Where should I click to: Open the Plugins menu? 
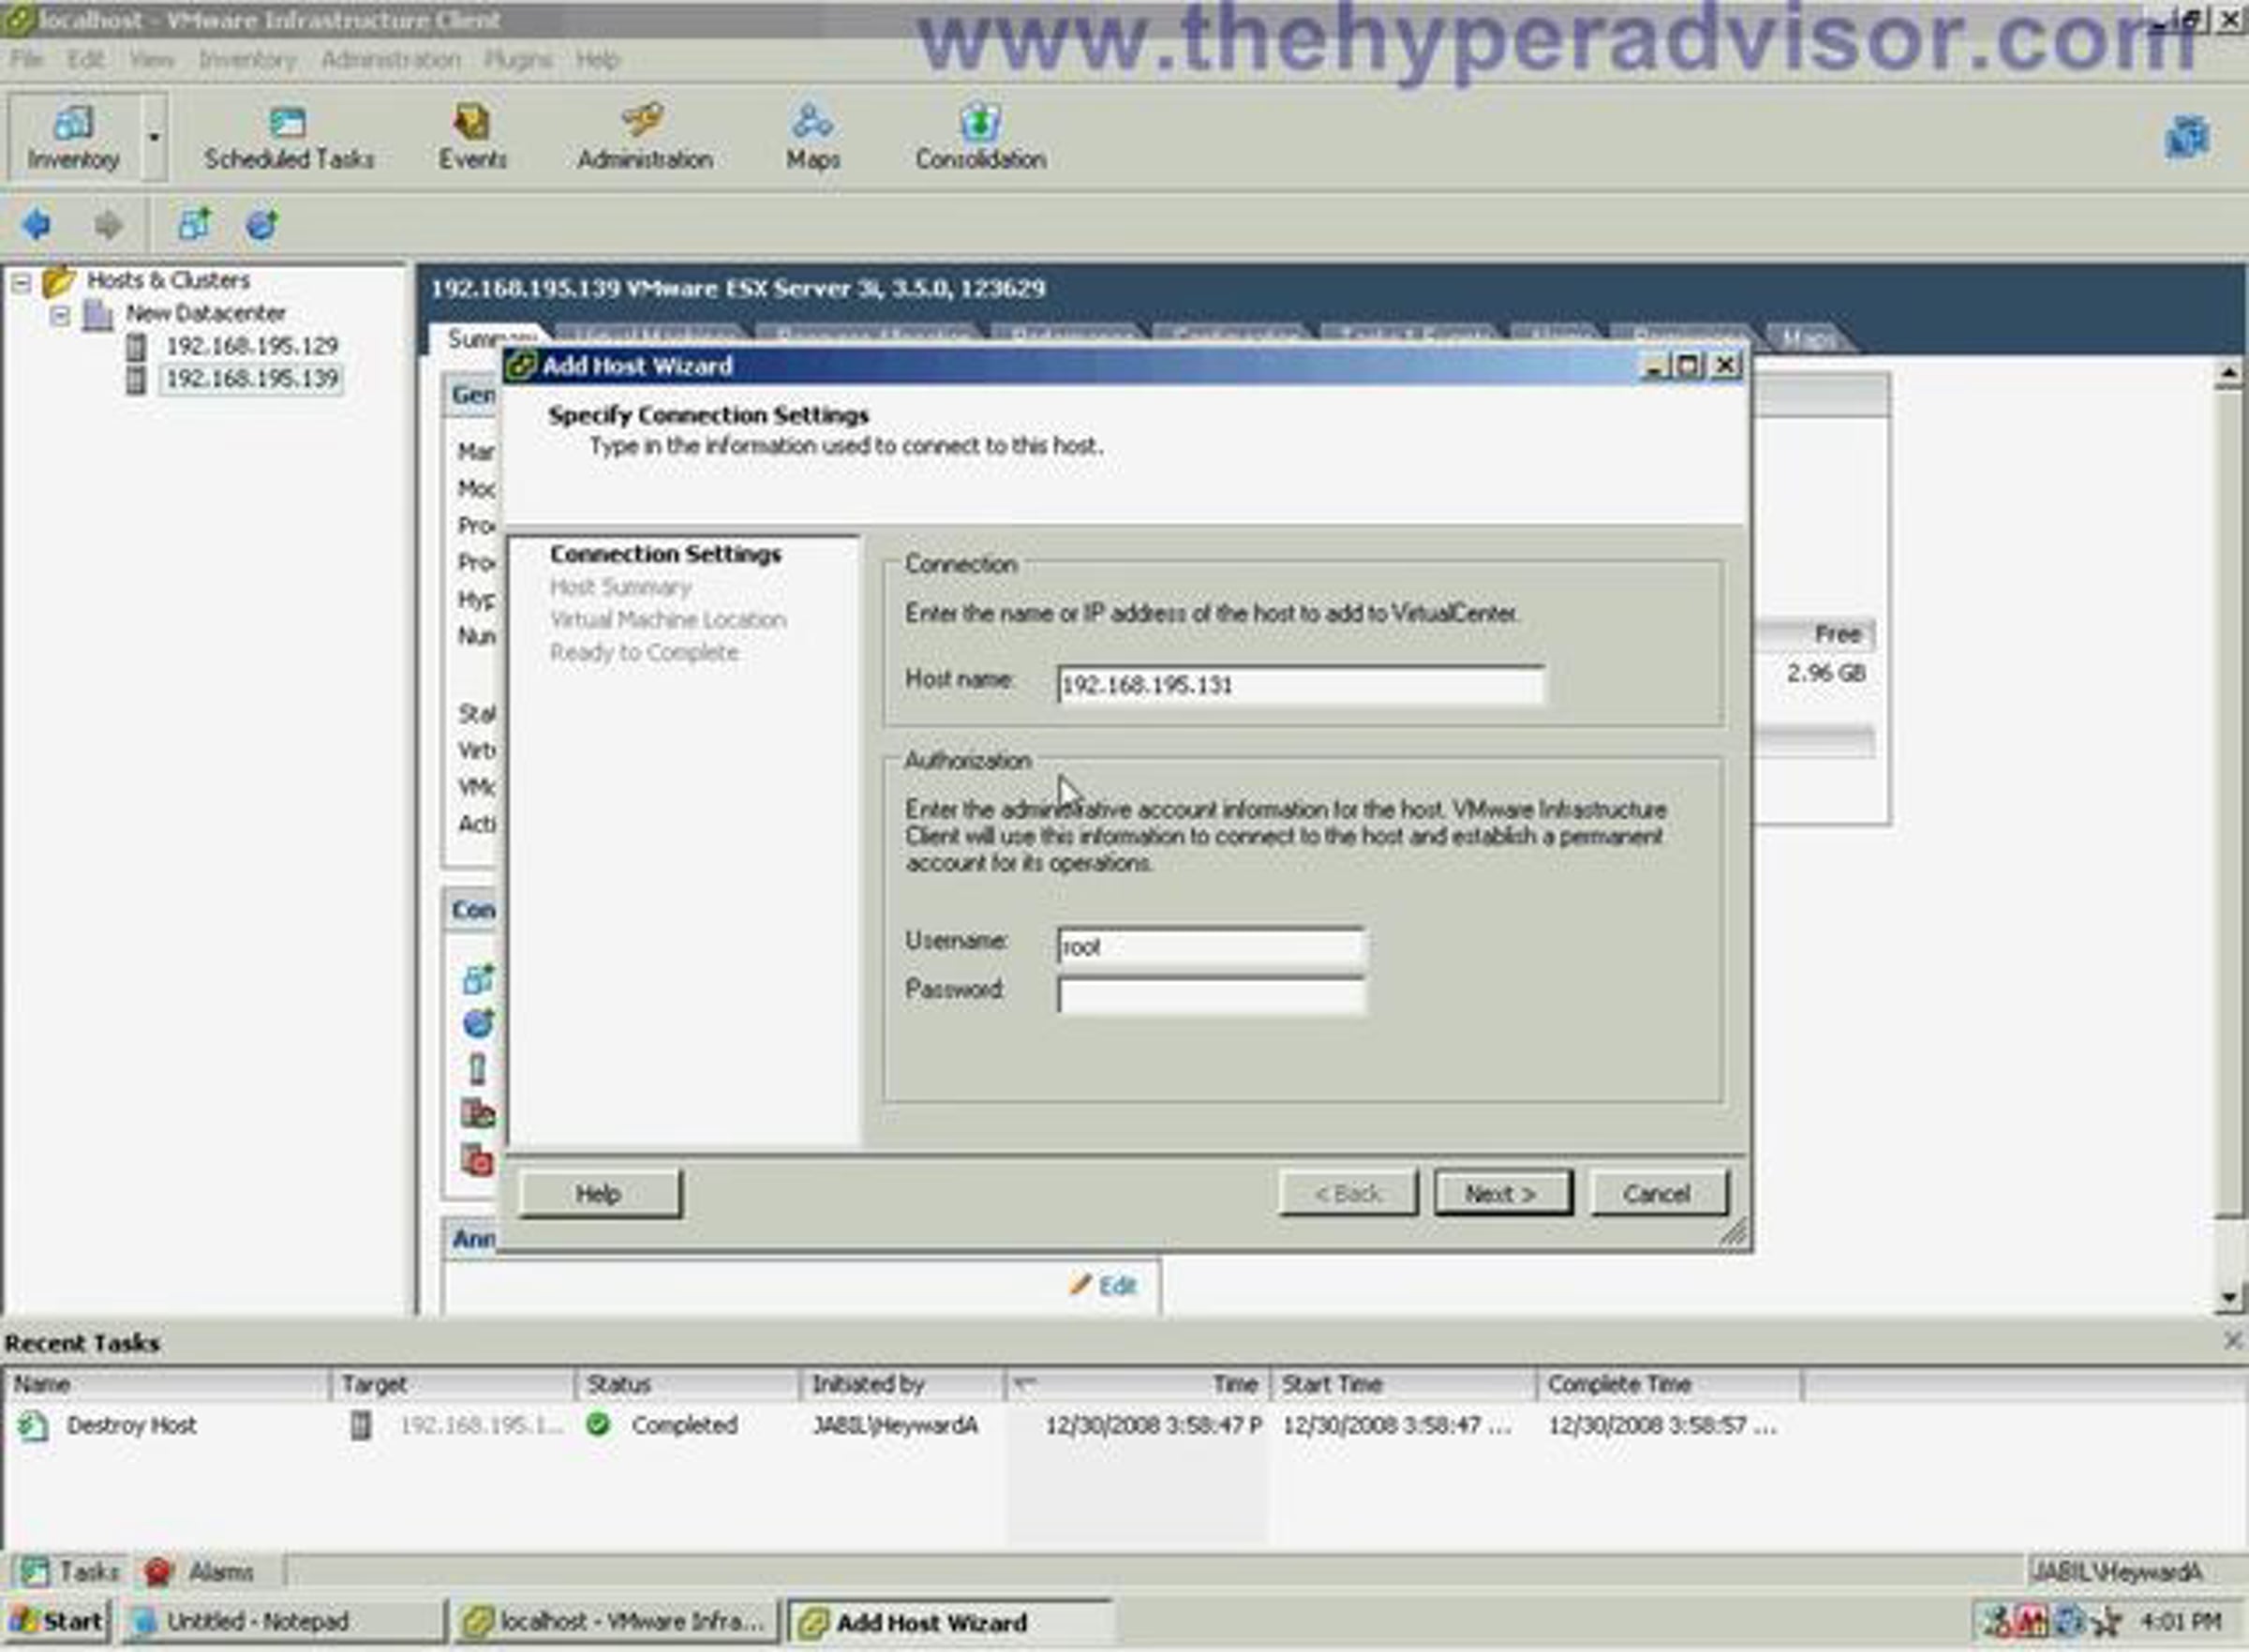click(x=518, y=60)
